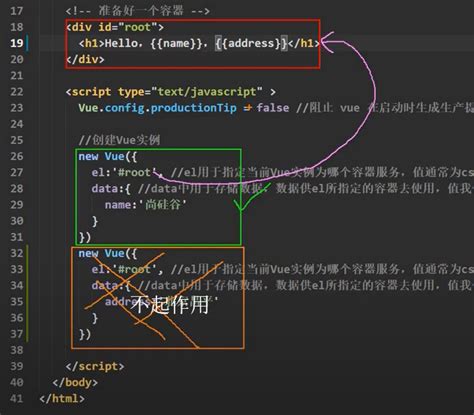Click line number 18 in the gutter

17,27
